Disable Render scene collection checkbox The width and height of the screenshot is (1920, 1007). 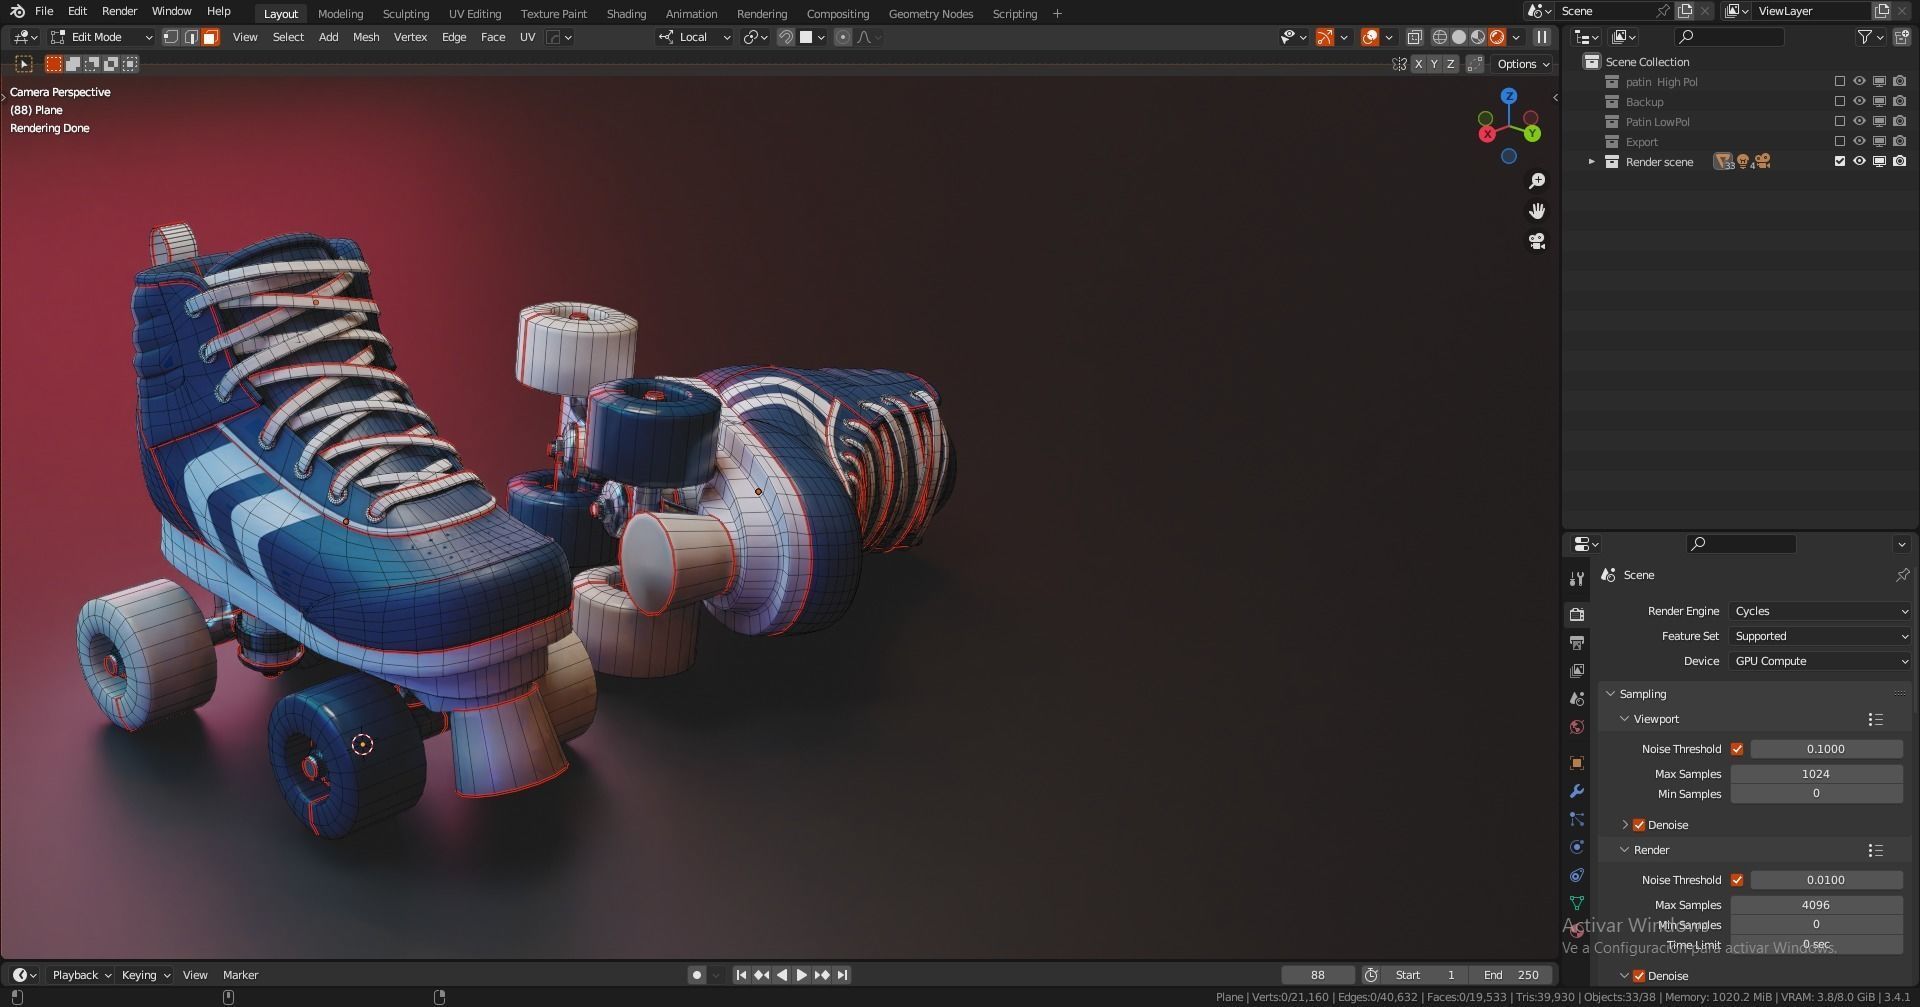click(1839, 161)
